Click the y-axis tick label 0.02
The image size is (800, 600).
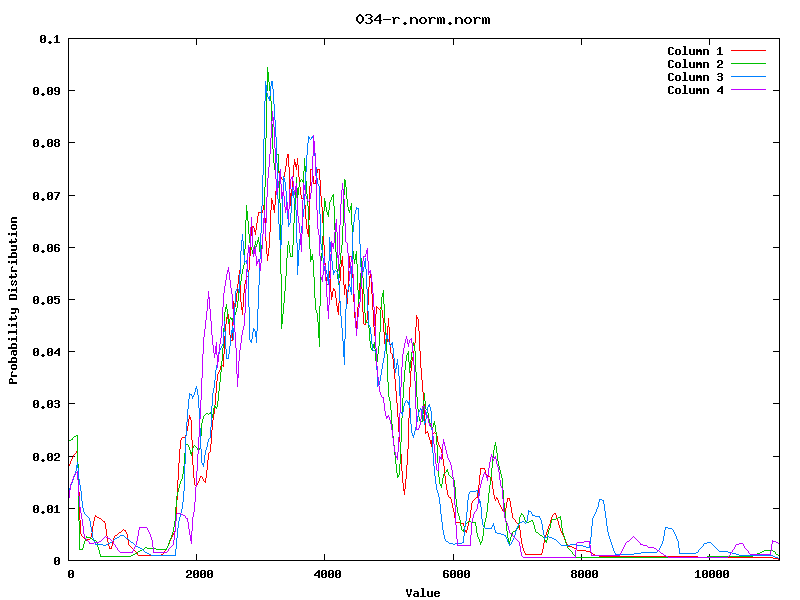pyautogui.click(x=46, y=457)
